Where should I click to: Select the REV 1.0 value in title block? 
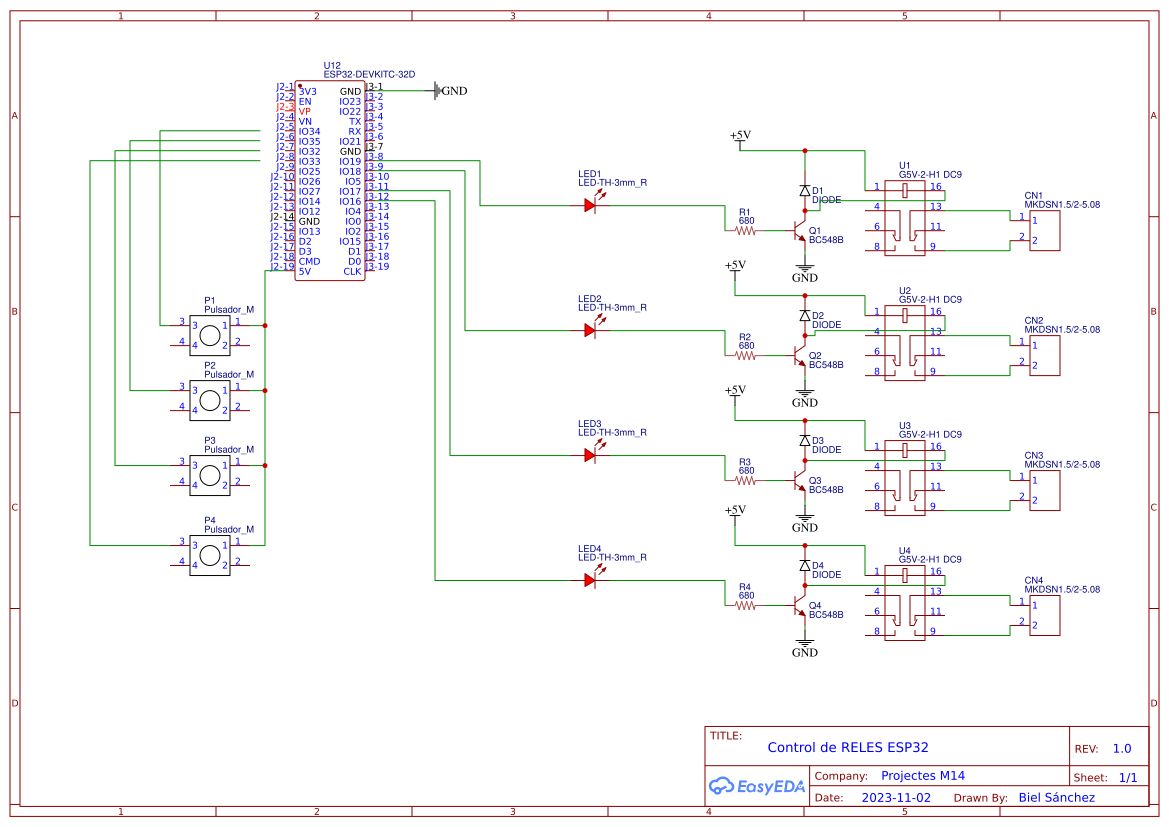click(1121, 748)
